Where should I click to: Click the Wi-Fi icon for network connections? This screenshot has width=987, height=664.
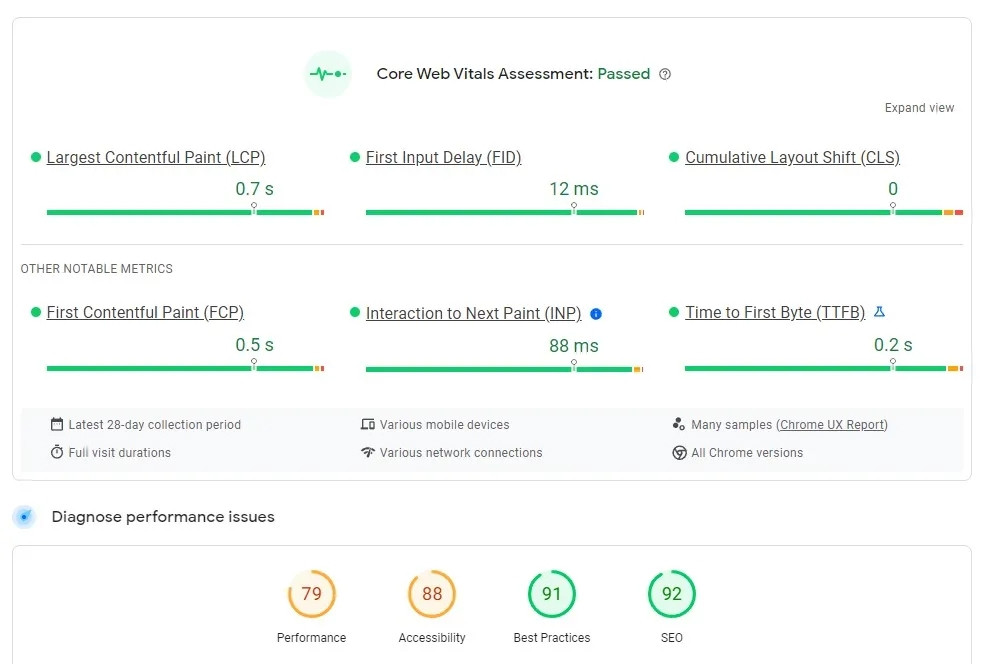[x=368, y=453]
